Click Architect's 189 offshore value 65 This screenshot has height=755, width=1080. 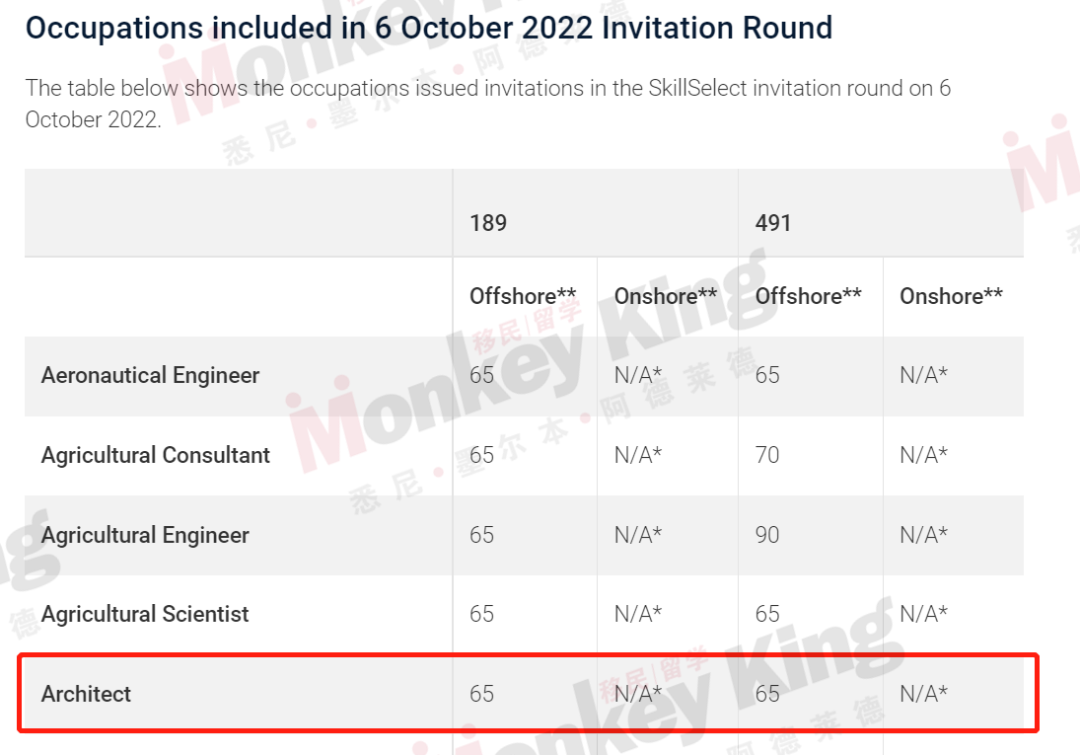click(481, 694)
